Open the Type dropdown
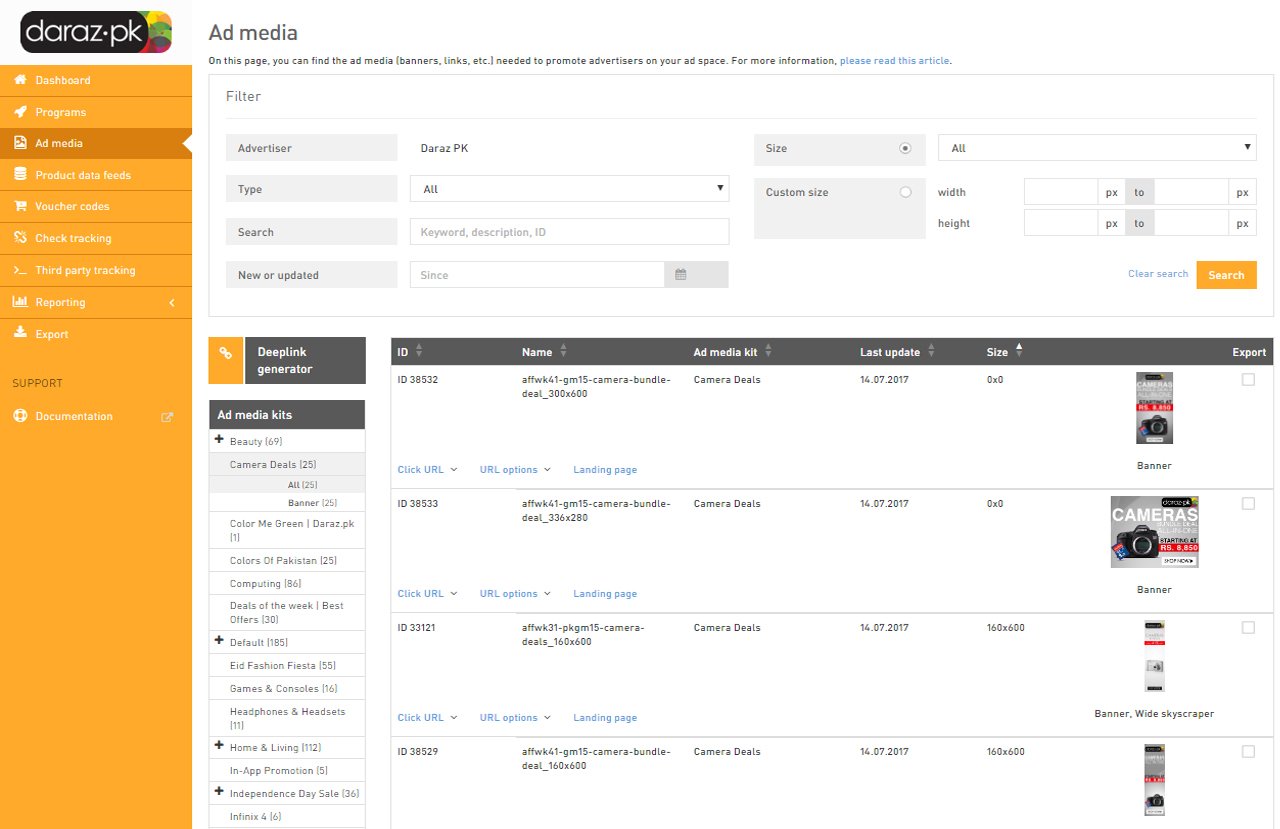1280x829 pixels. click(569, 188)
